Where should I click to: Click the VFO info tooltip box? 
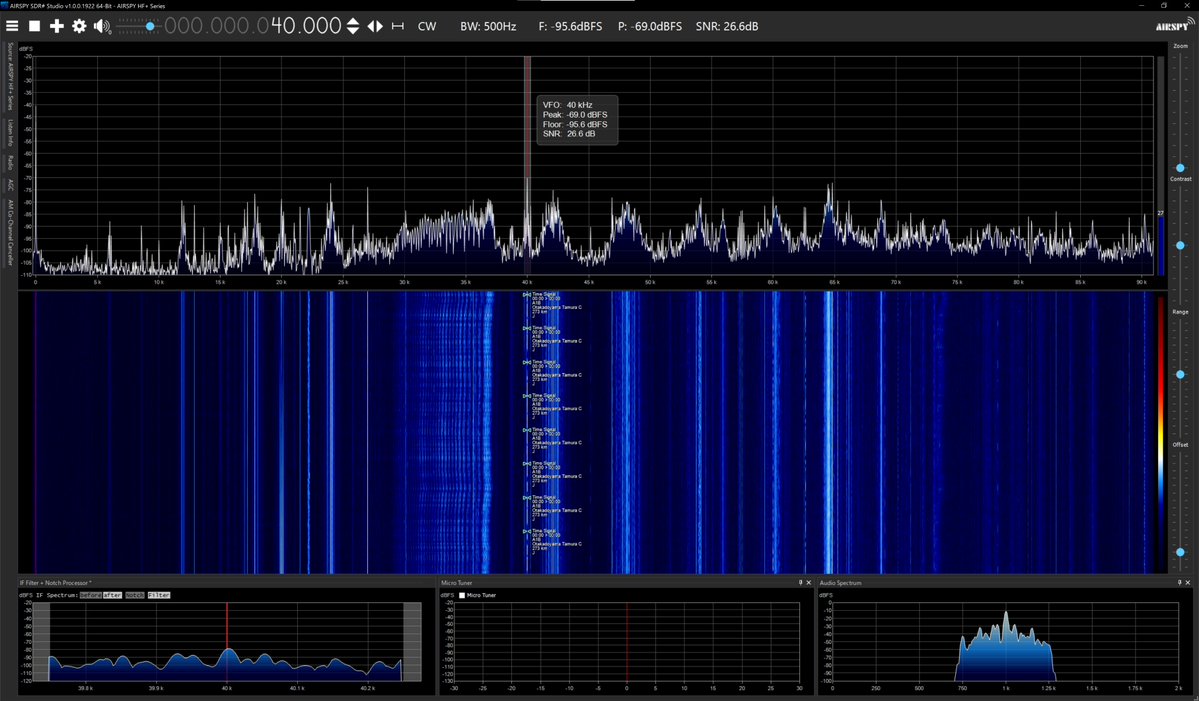click(x=577, y=119)
